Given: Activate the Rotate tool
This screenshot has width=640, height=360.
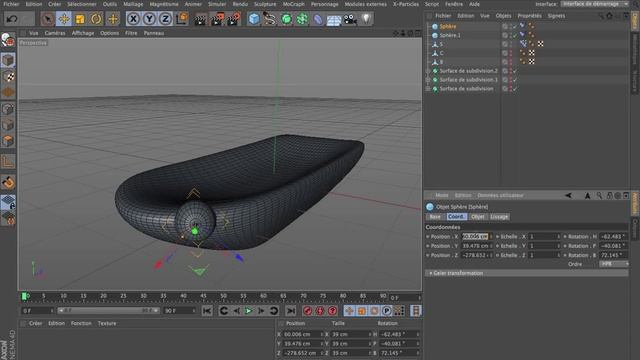Looking at the screenshot, I should coord(96,19).
